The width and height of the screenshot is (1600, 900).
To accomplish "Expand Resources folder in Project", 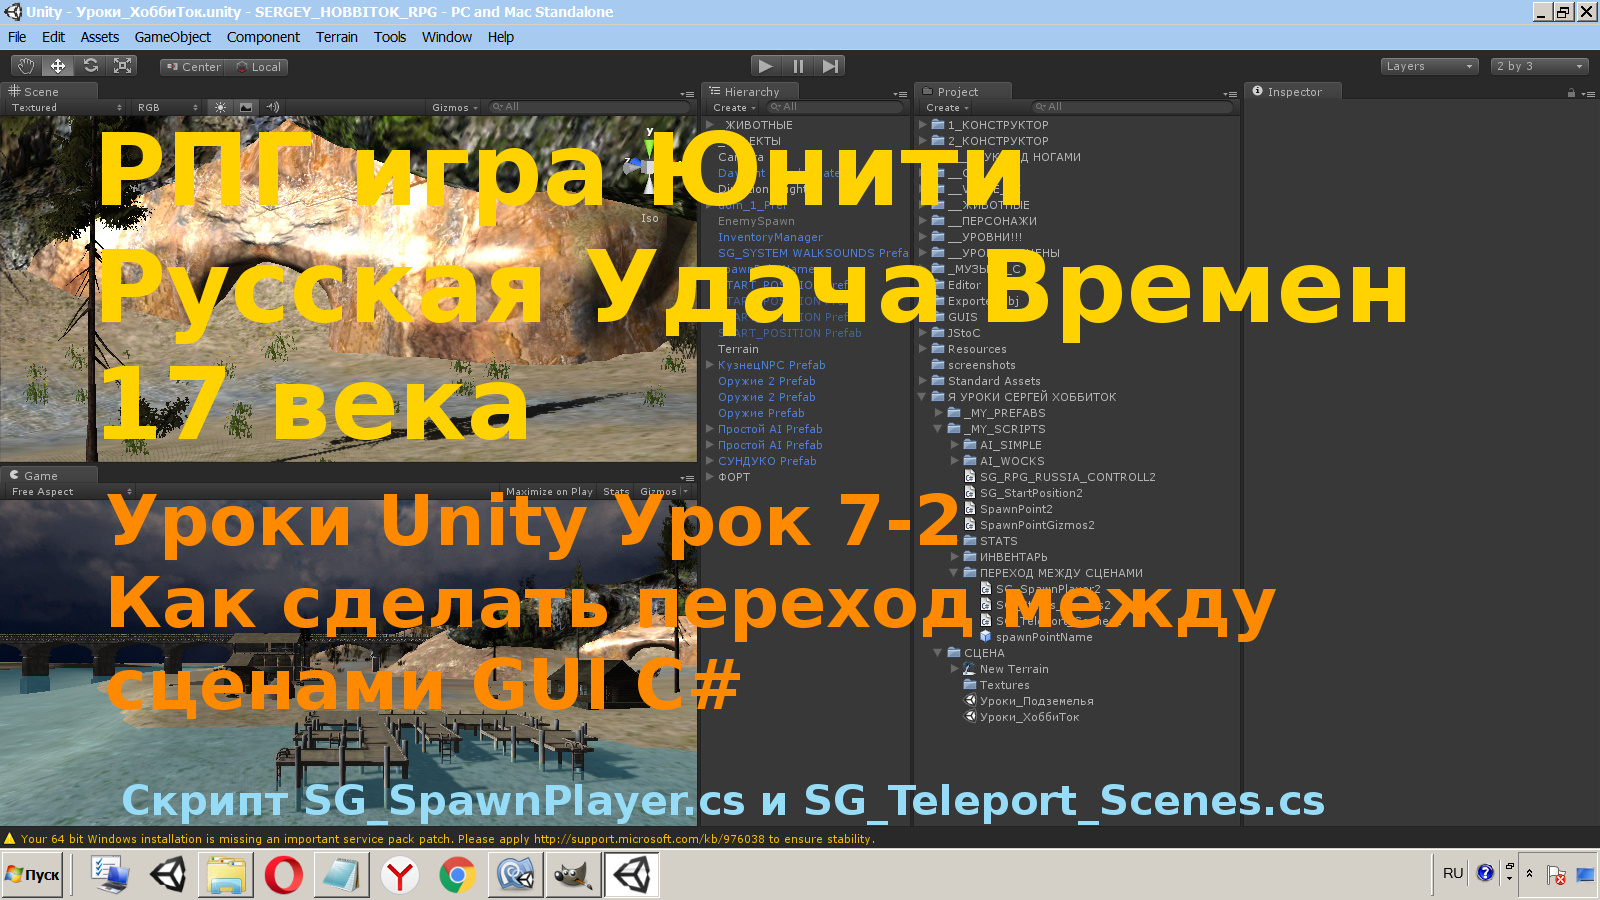I will click(923, 349).
